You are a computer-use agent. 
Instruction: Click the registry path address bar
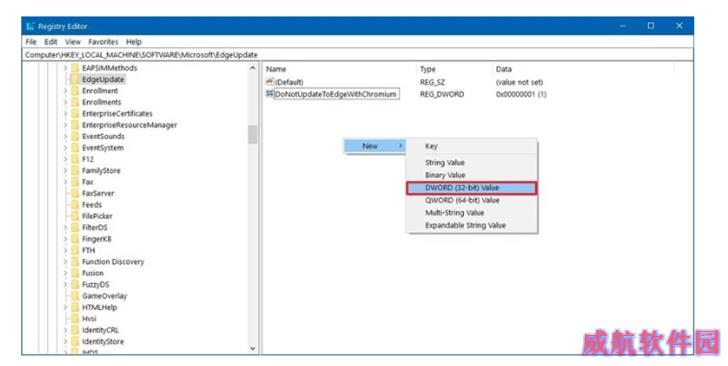[358, 55]
